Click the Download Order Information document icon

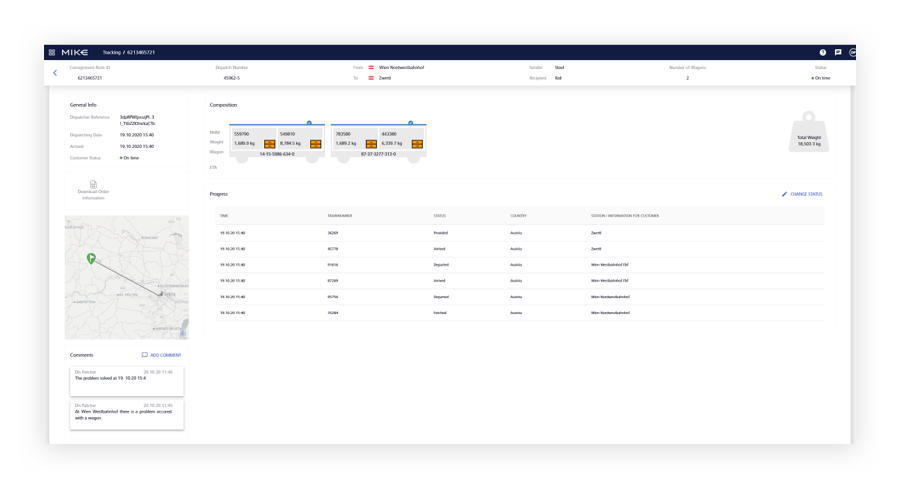pyautogui.click(x=93, y=185)
